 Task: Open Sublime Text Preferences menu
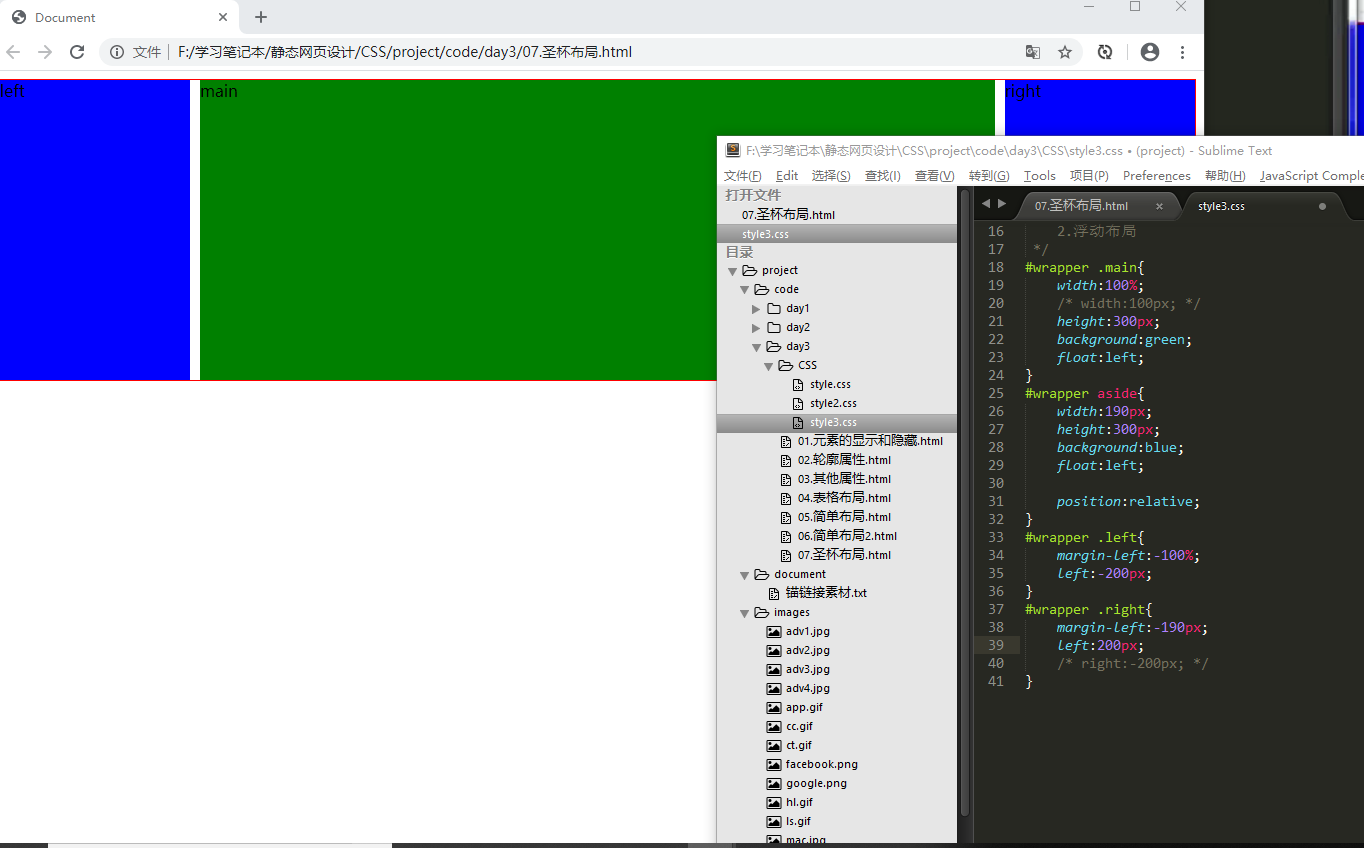[1157, 176]
